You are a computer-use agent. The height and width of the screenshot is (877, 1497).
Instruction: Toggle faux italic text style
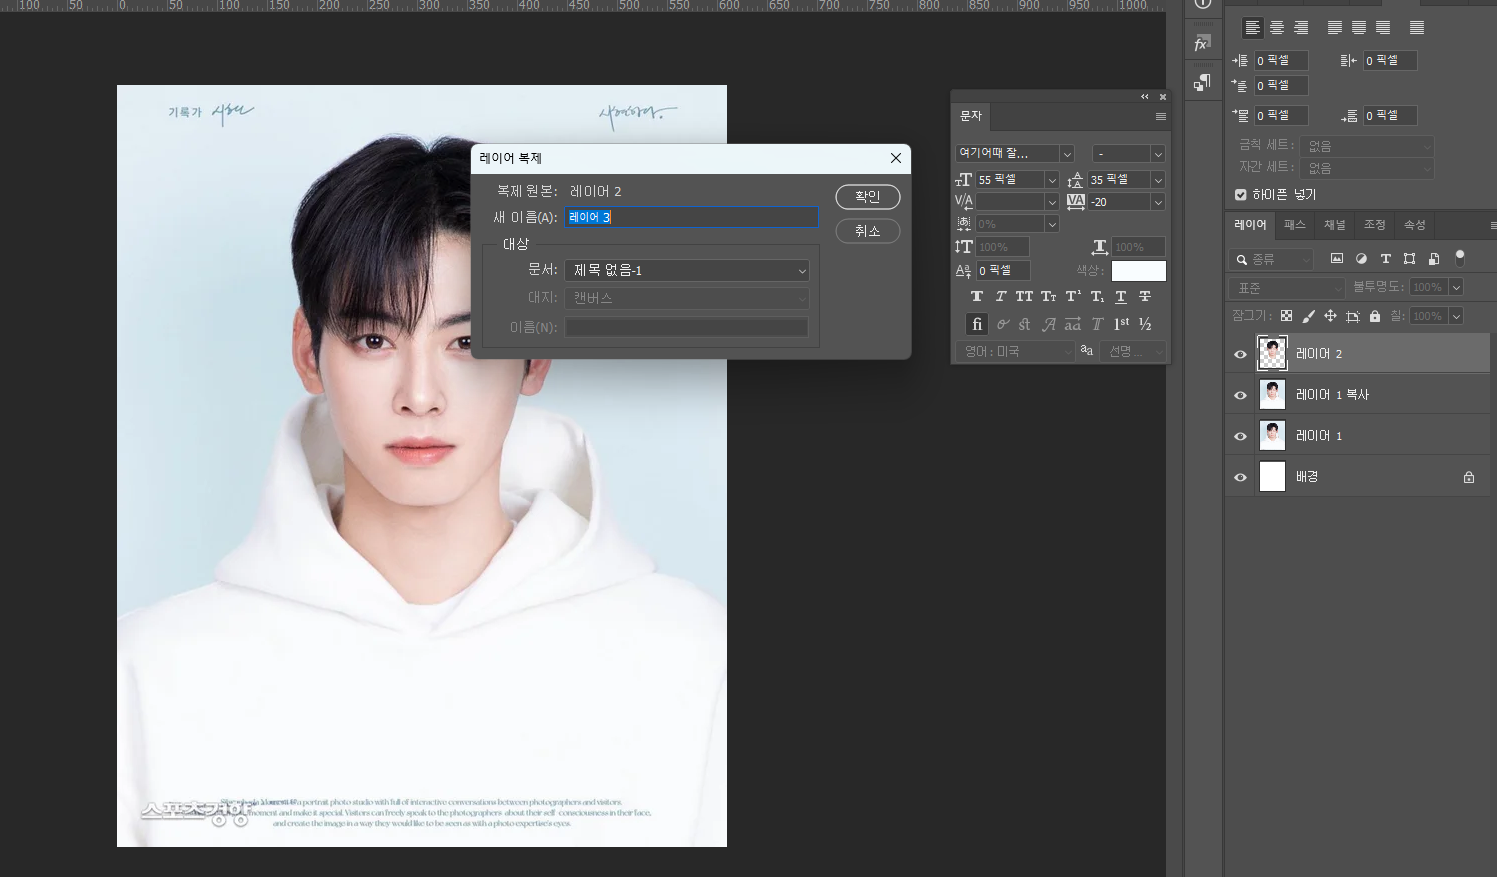[1000, 297]
